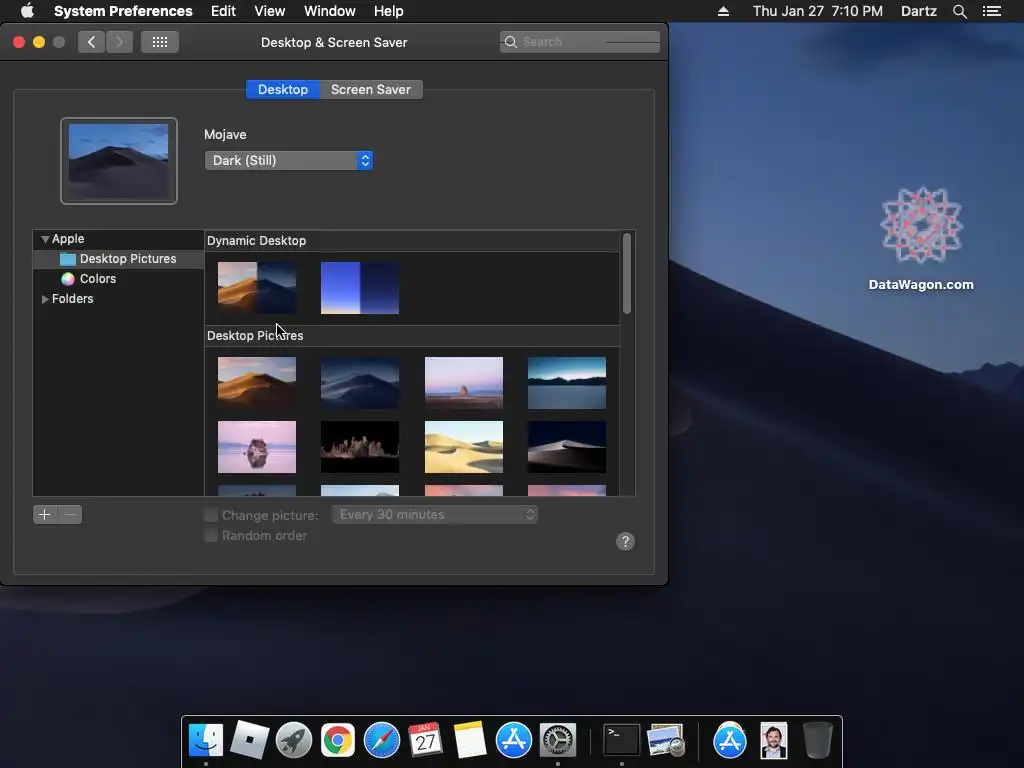The image size is (1024, 768).
Task: Open Notification Center list icon
Action: 991,11
